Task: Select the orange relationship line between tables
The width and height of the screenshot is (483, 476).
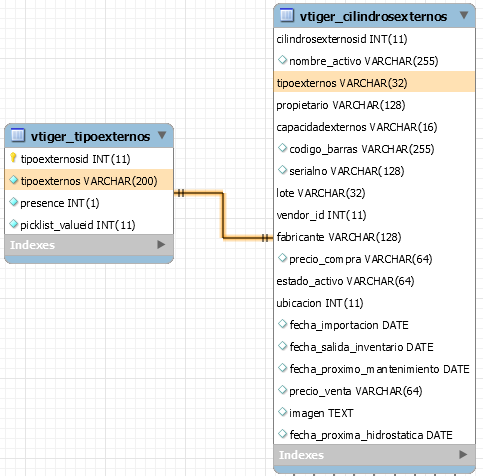Action: (x=223, y=215)
